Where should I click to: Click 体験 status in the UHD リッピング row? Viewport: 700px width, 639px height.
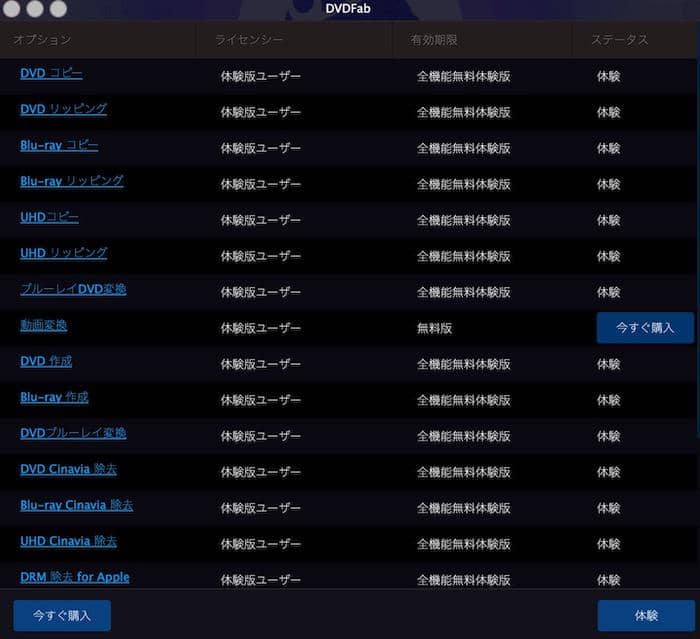tap(608, 256)
